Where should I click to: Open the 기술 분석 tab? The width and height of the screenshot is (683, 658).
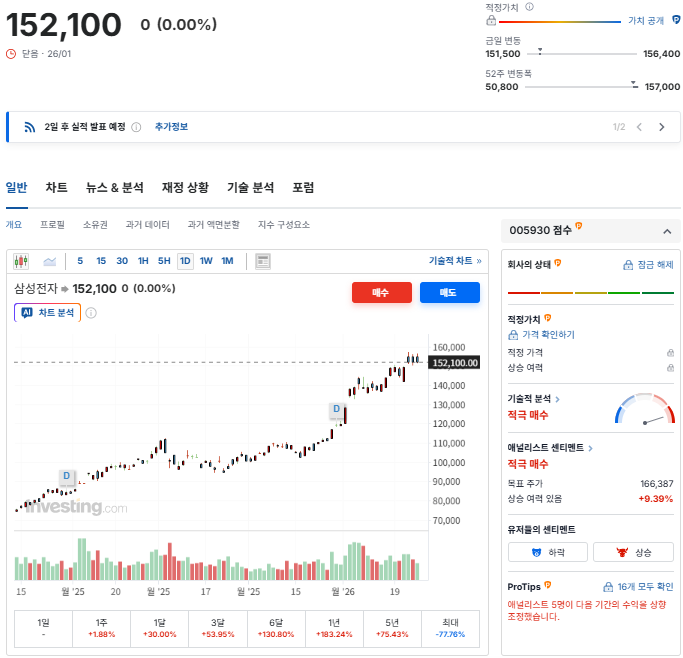[x=250, y=188]
